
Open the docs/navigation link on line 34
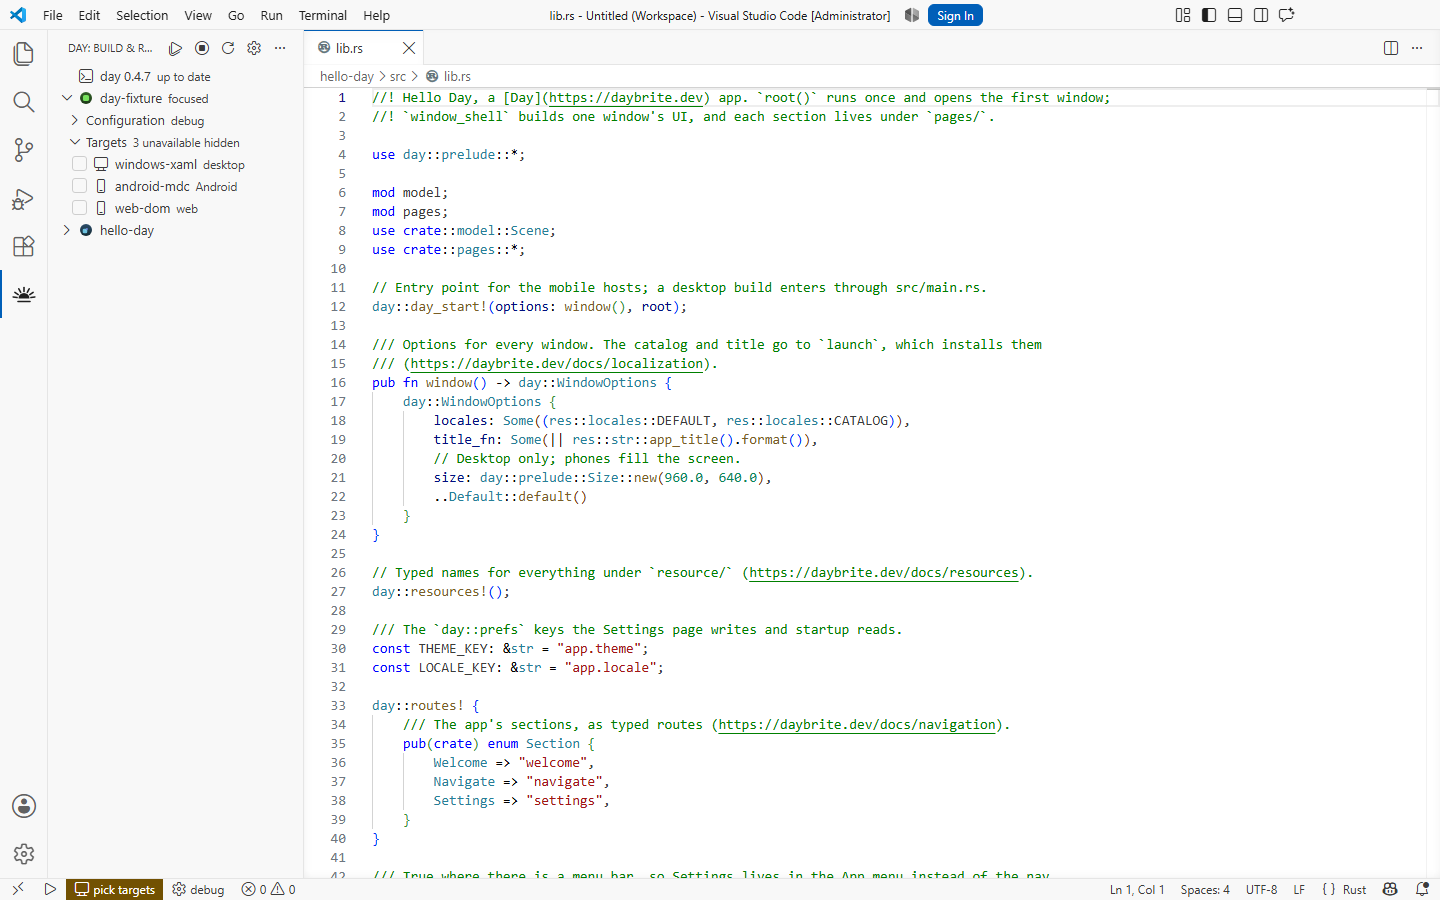click(857, 724)
